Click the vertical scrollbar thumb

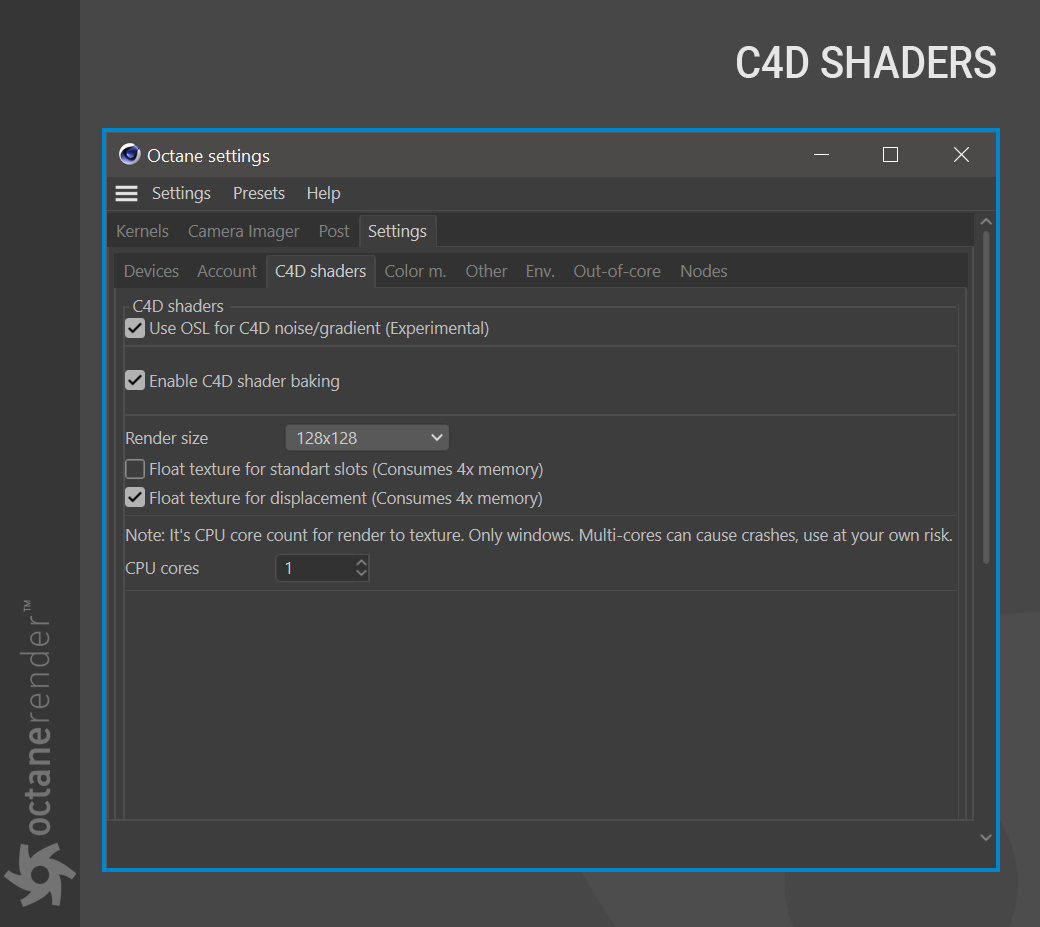(986, 397)
